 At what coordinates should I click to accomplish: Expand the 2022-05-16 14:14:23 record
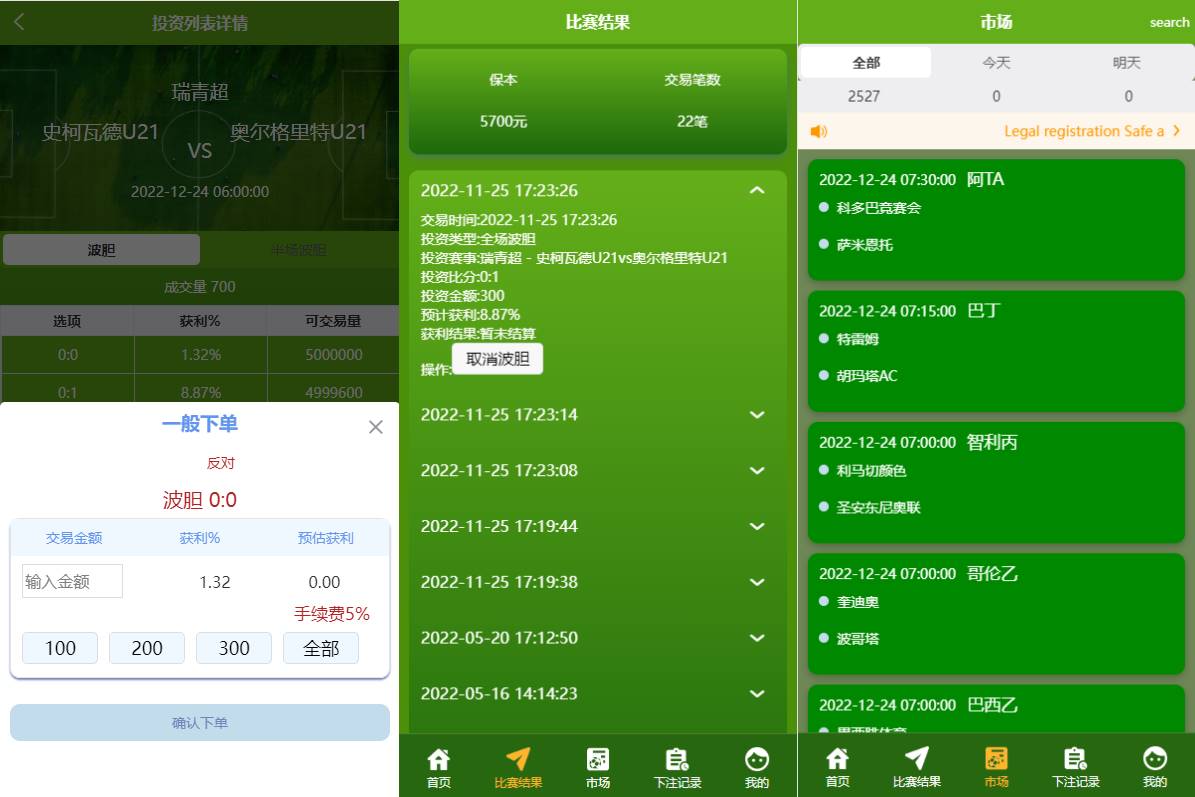(757, 693)
